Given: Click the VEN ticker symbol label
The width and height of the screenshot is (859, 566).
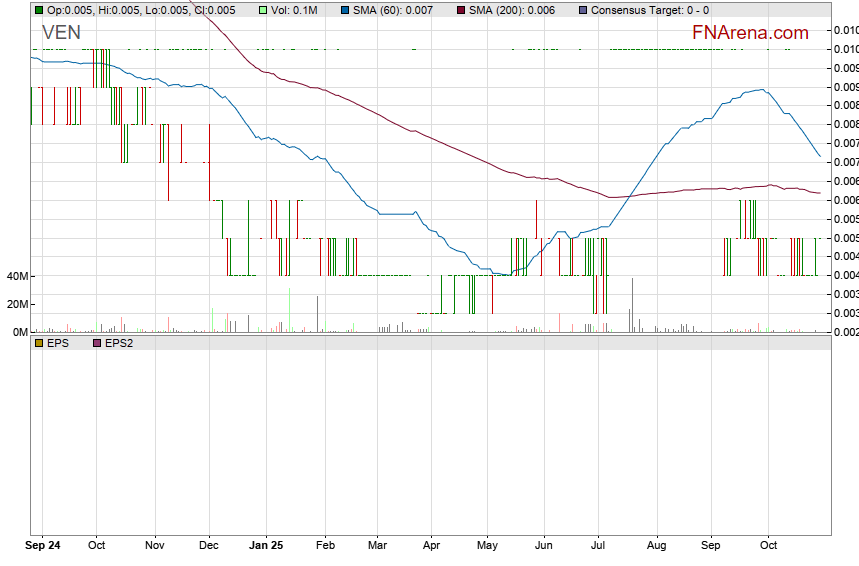Looking at the screenshot, I should [x=61, y=33].
